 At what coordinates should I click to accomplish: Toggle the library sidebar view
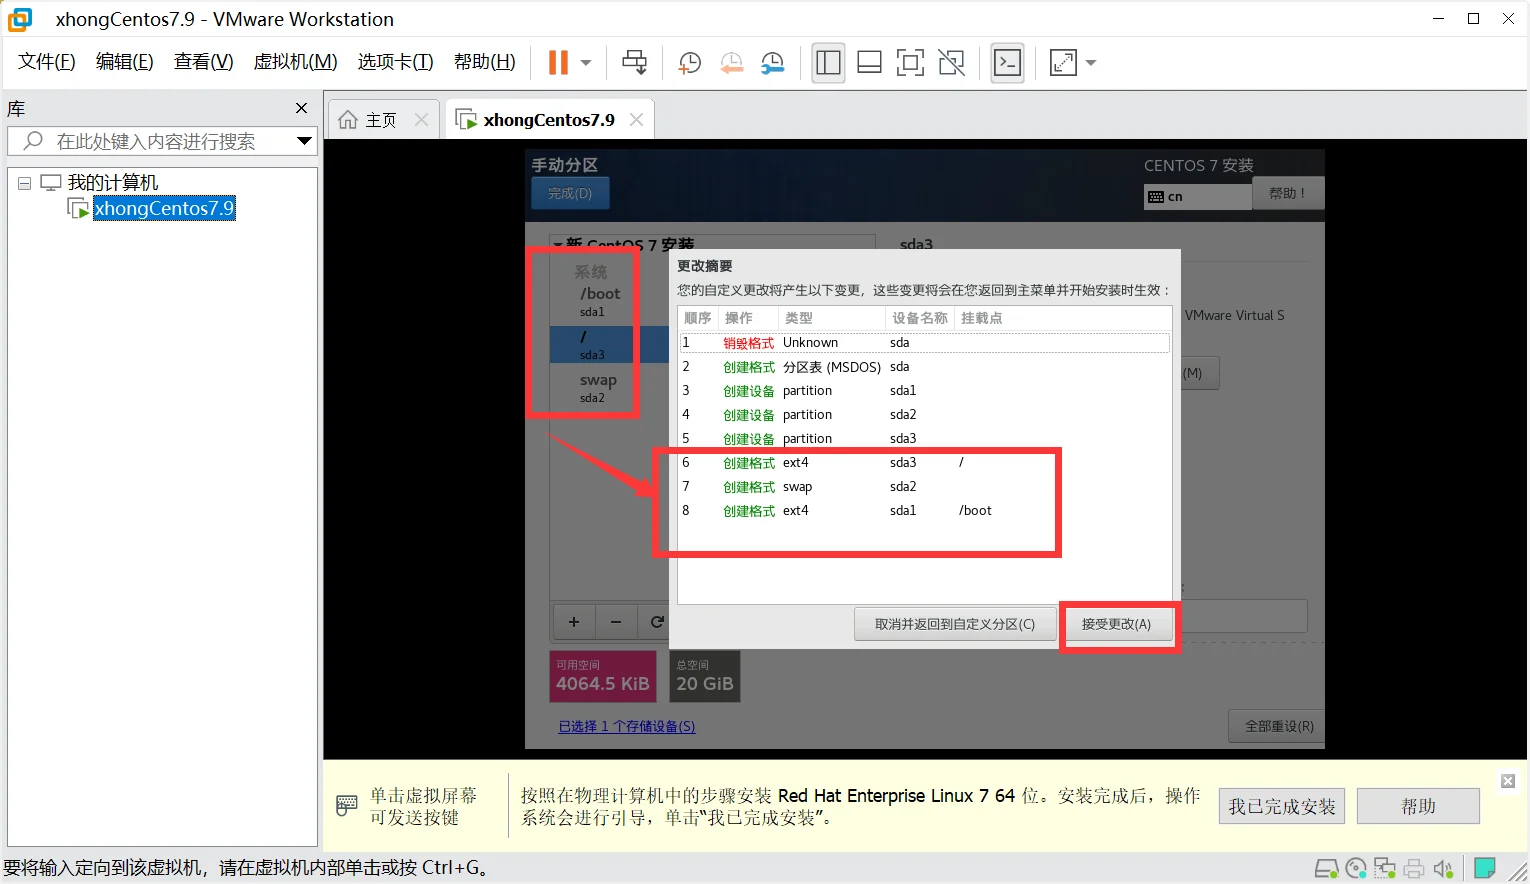pyautogui.click(x=828, y=63)
